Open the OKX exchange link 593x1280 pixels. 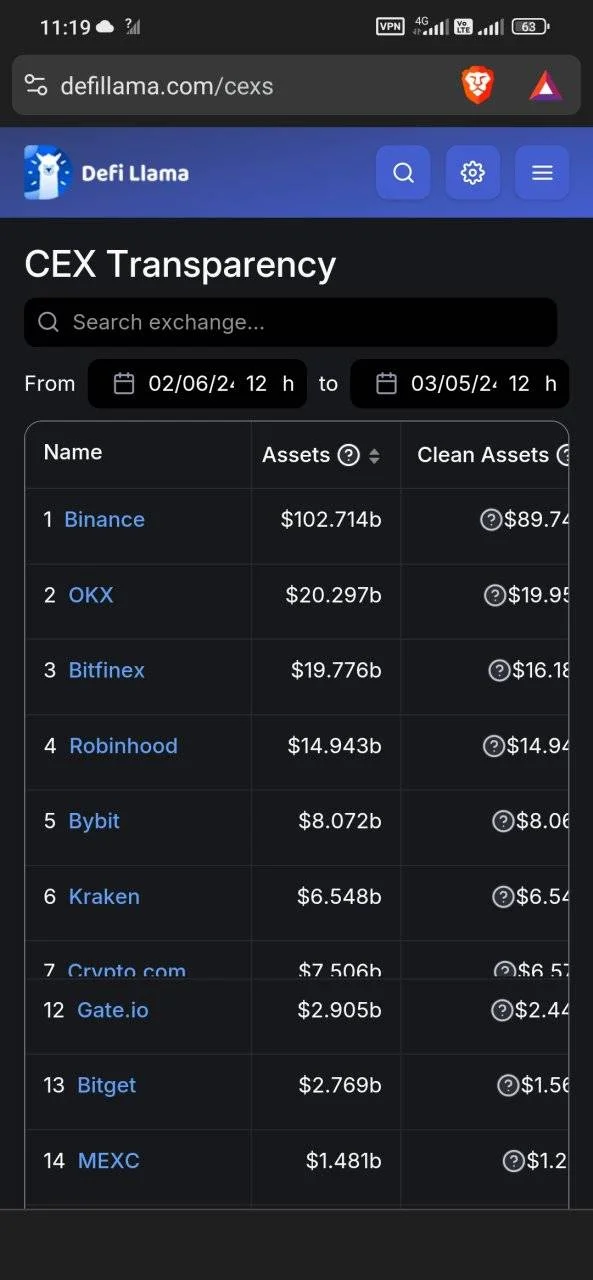pos(91,595)
